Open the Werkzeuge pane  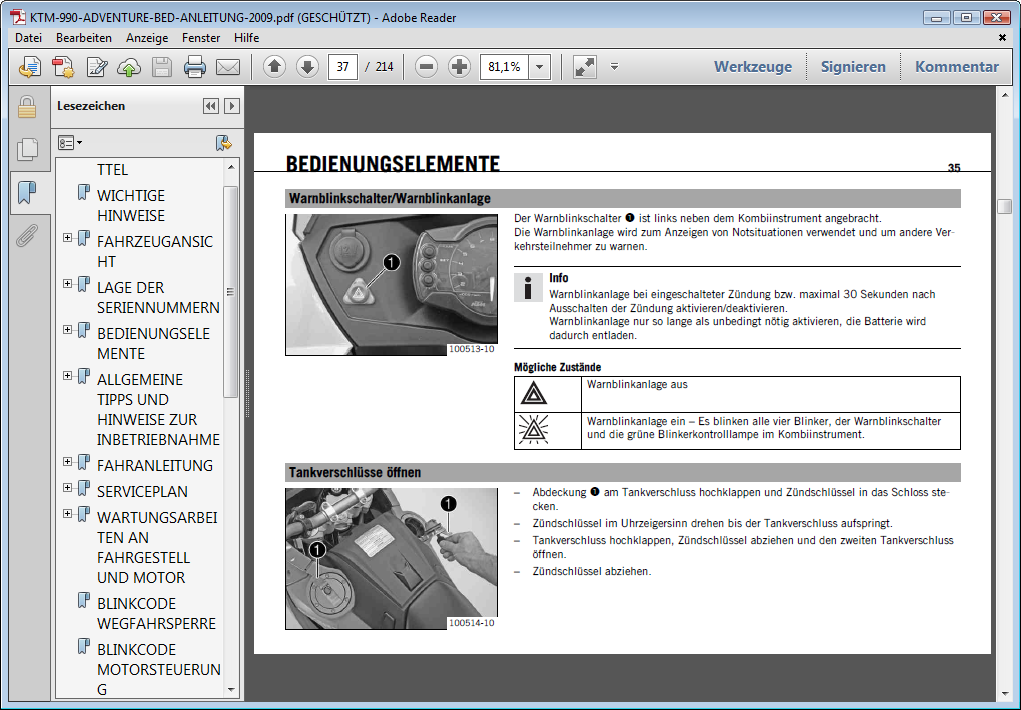click(x=752, y=67)
